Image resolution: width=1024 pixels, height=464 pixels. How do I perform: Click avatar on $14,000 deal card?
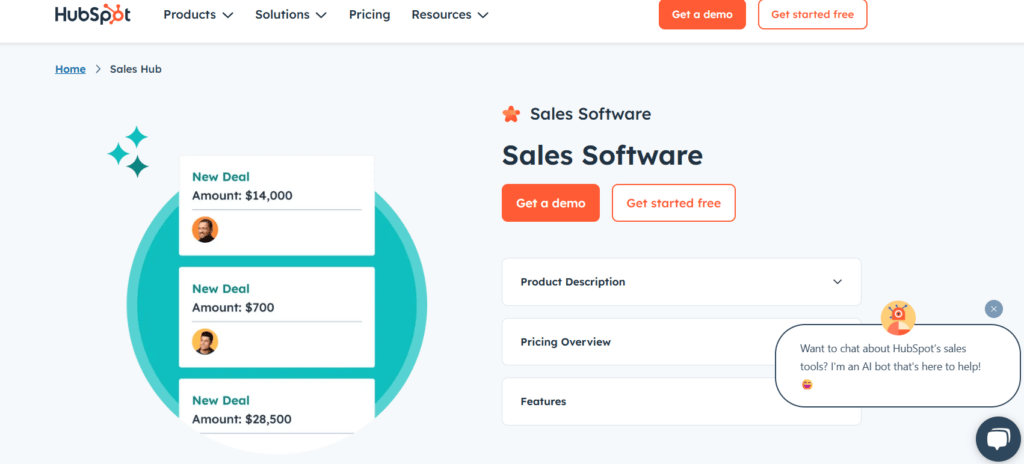204,229
